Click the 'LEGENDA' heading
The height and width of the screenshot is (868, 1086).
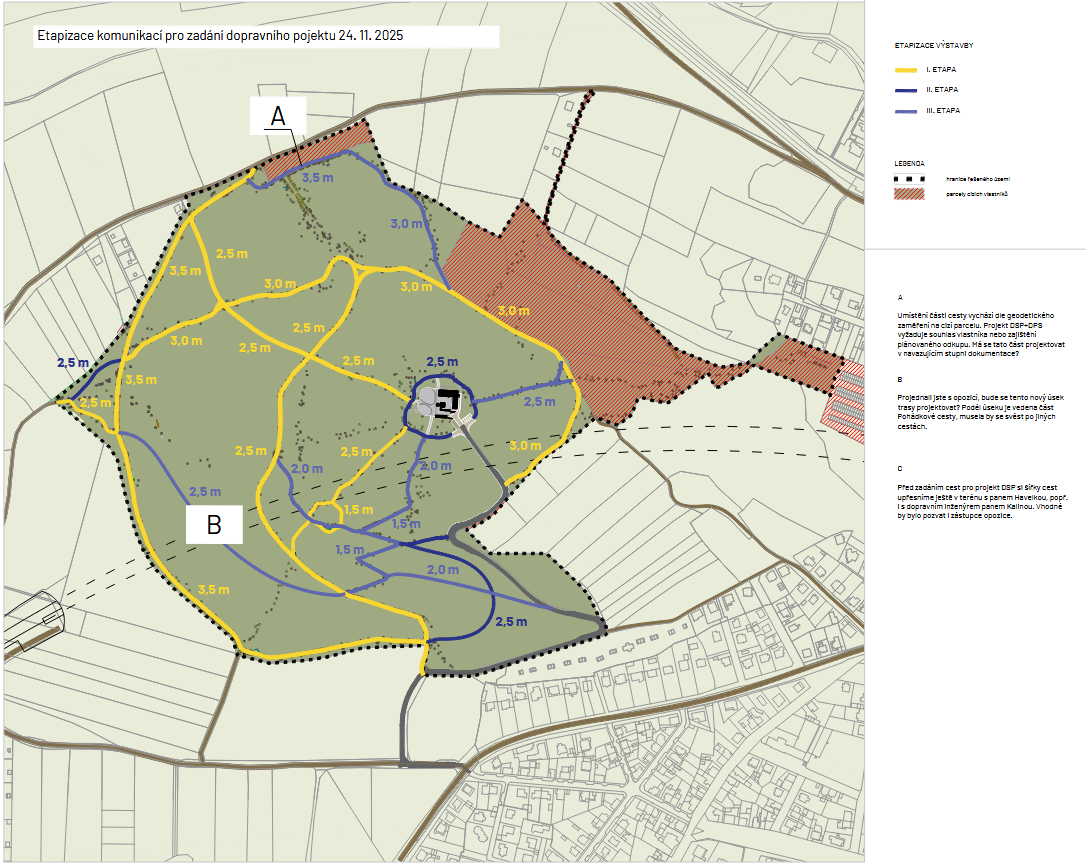point(910,162)
